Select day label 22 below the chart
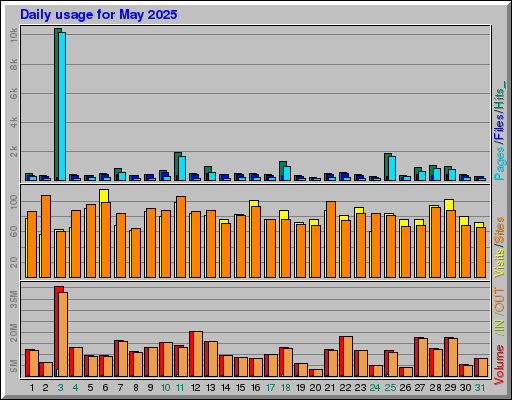The width and height of the screenshot is (512, 400). 345,388
